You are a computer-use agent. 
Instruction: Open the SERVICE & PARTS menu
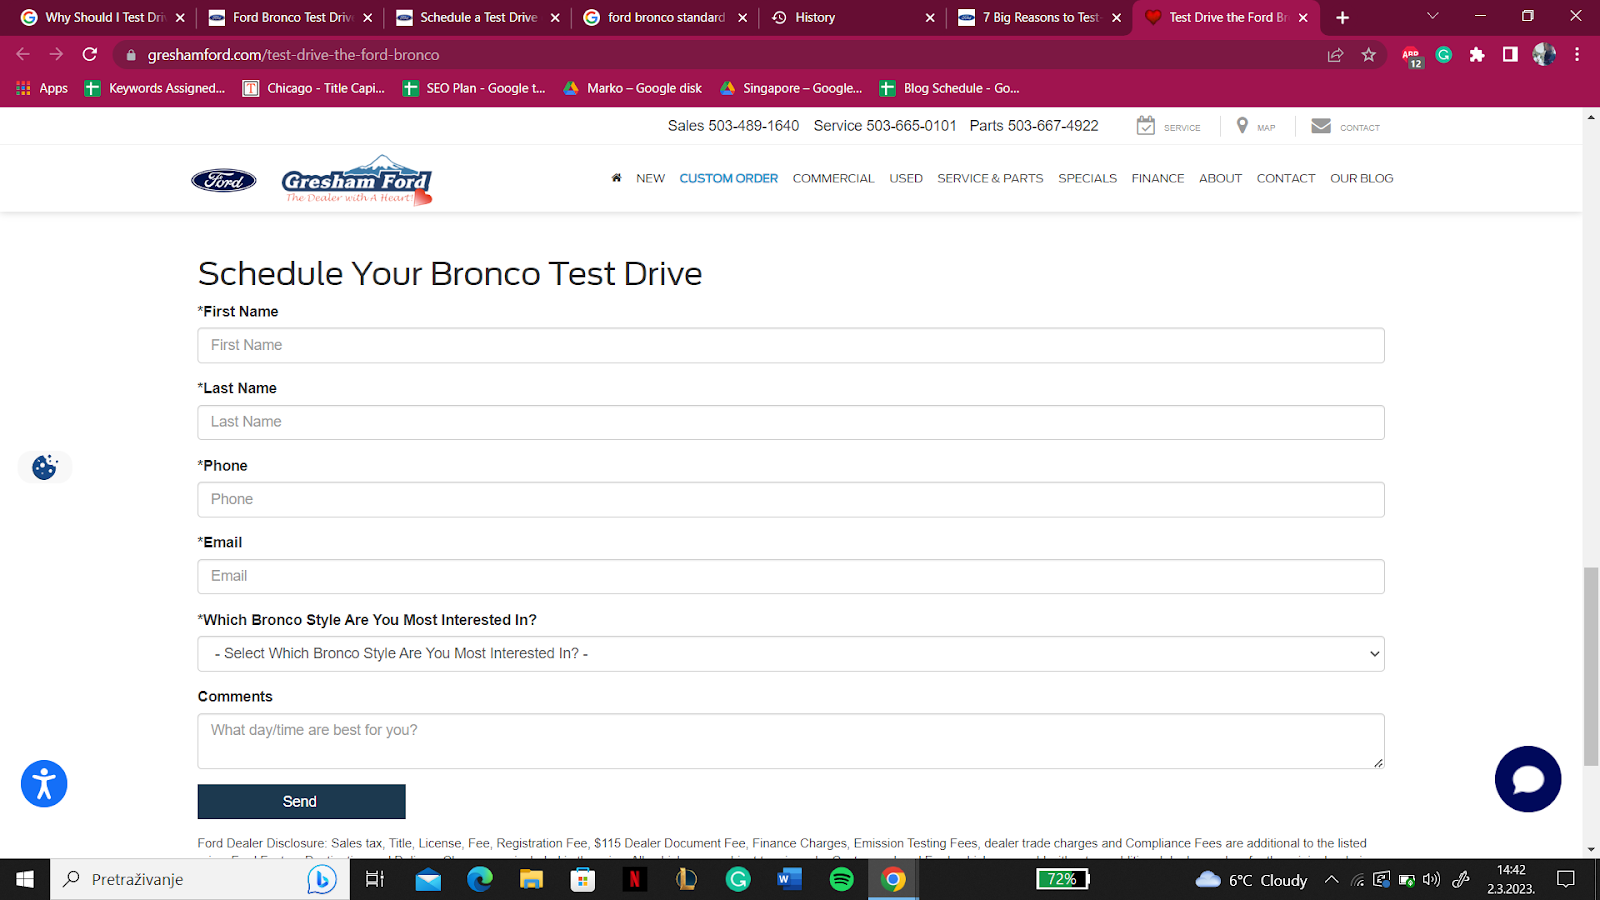(x=990, y=178)
